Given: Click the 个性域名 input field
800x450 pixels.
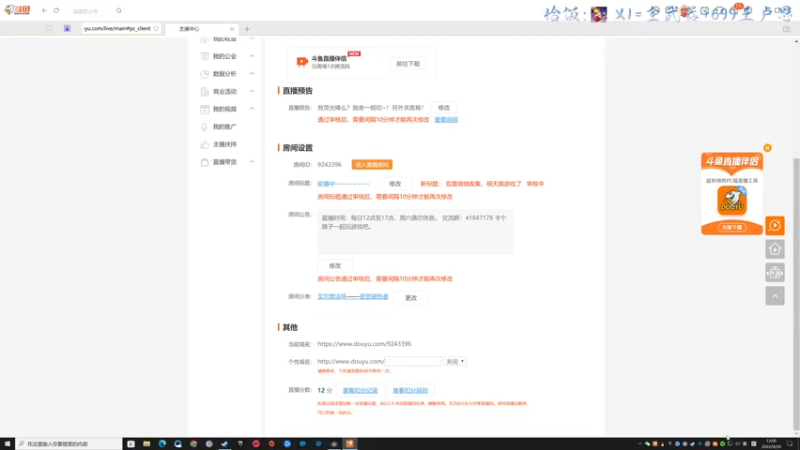Looking at the screenshot, I should tap(413, 361).
